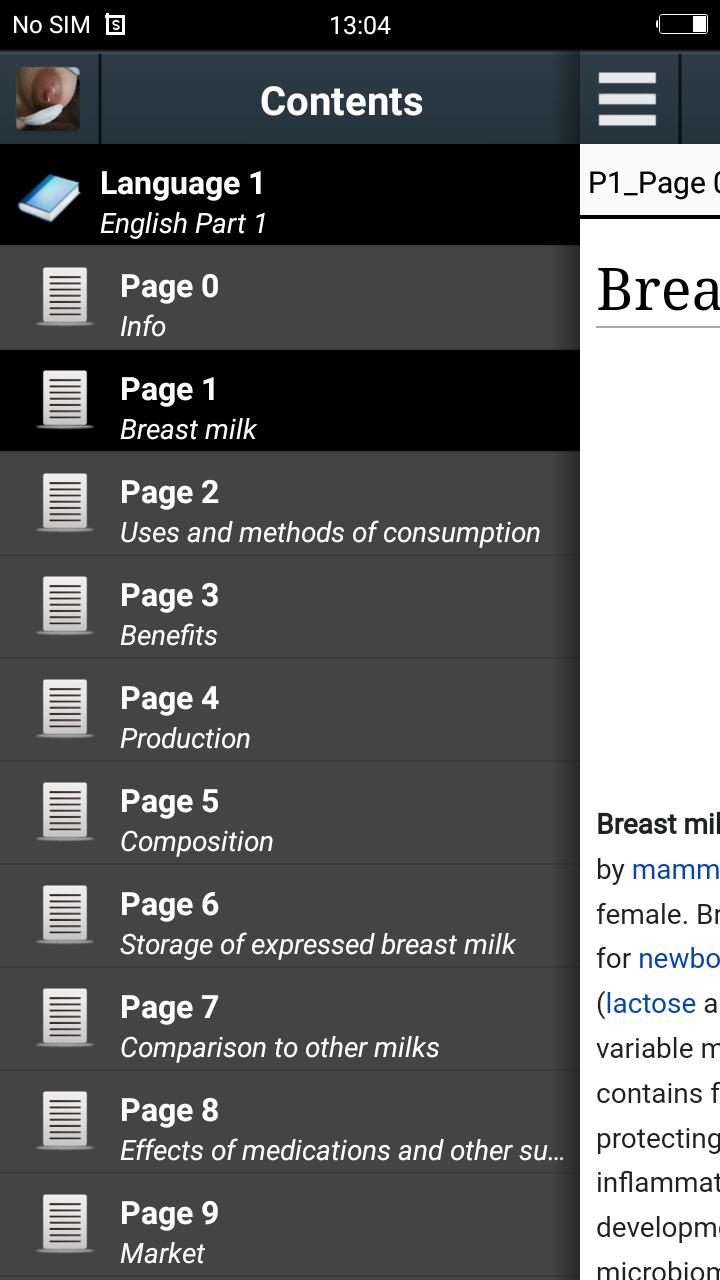Click the P1_Page tab label
Screen dimensions: 720x1280
pyautogui.click(x=653, y=182)
